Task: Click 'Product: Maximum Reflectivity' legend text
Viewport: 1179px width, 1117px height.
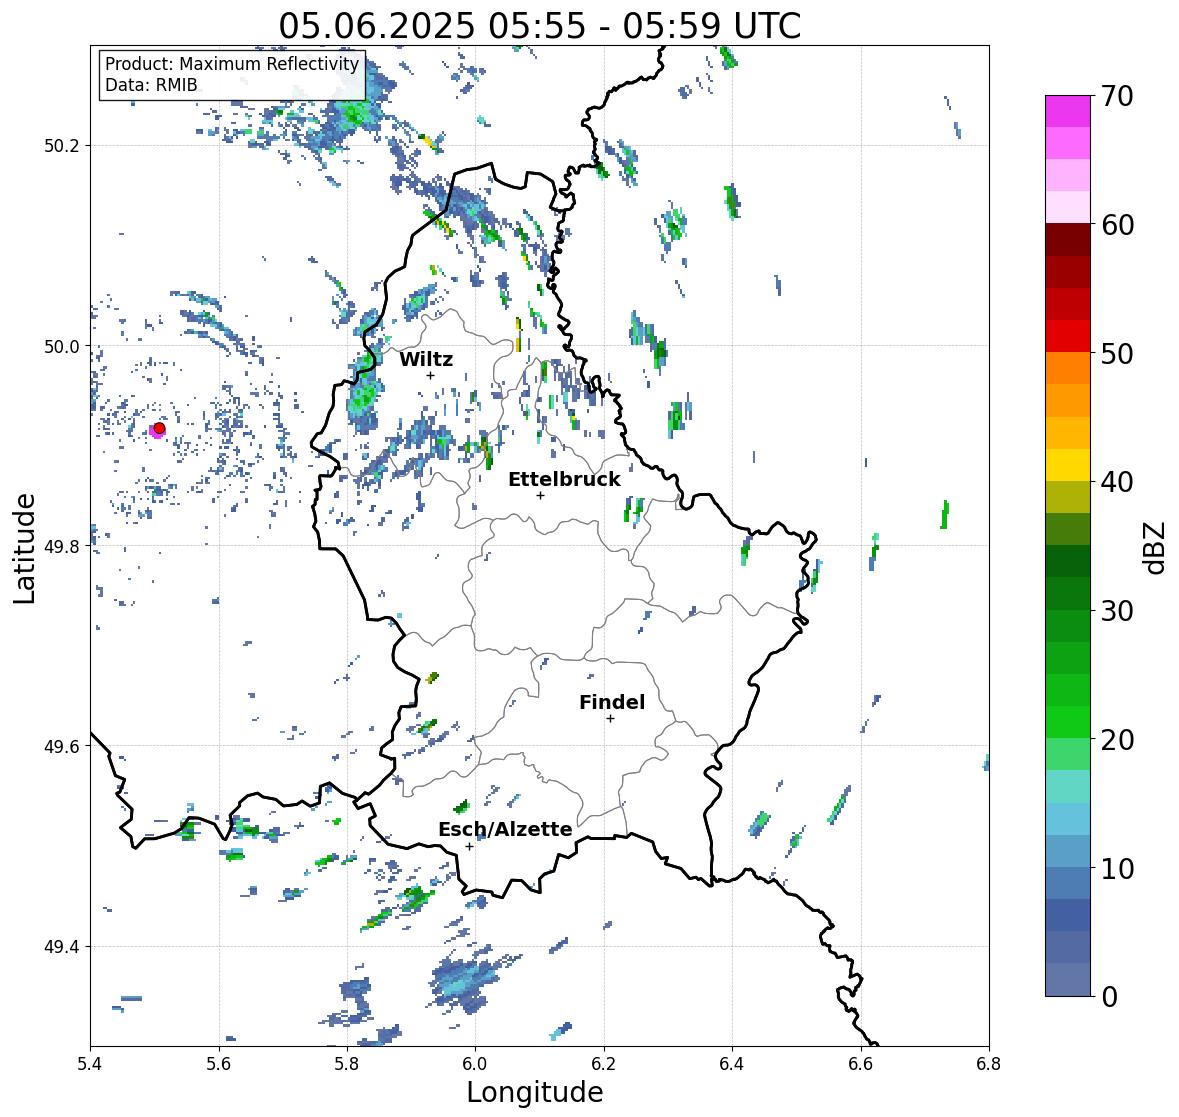Action: (x=232, y=64)
